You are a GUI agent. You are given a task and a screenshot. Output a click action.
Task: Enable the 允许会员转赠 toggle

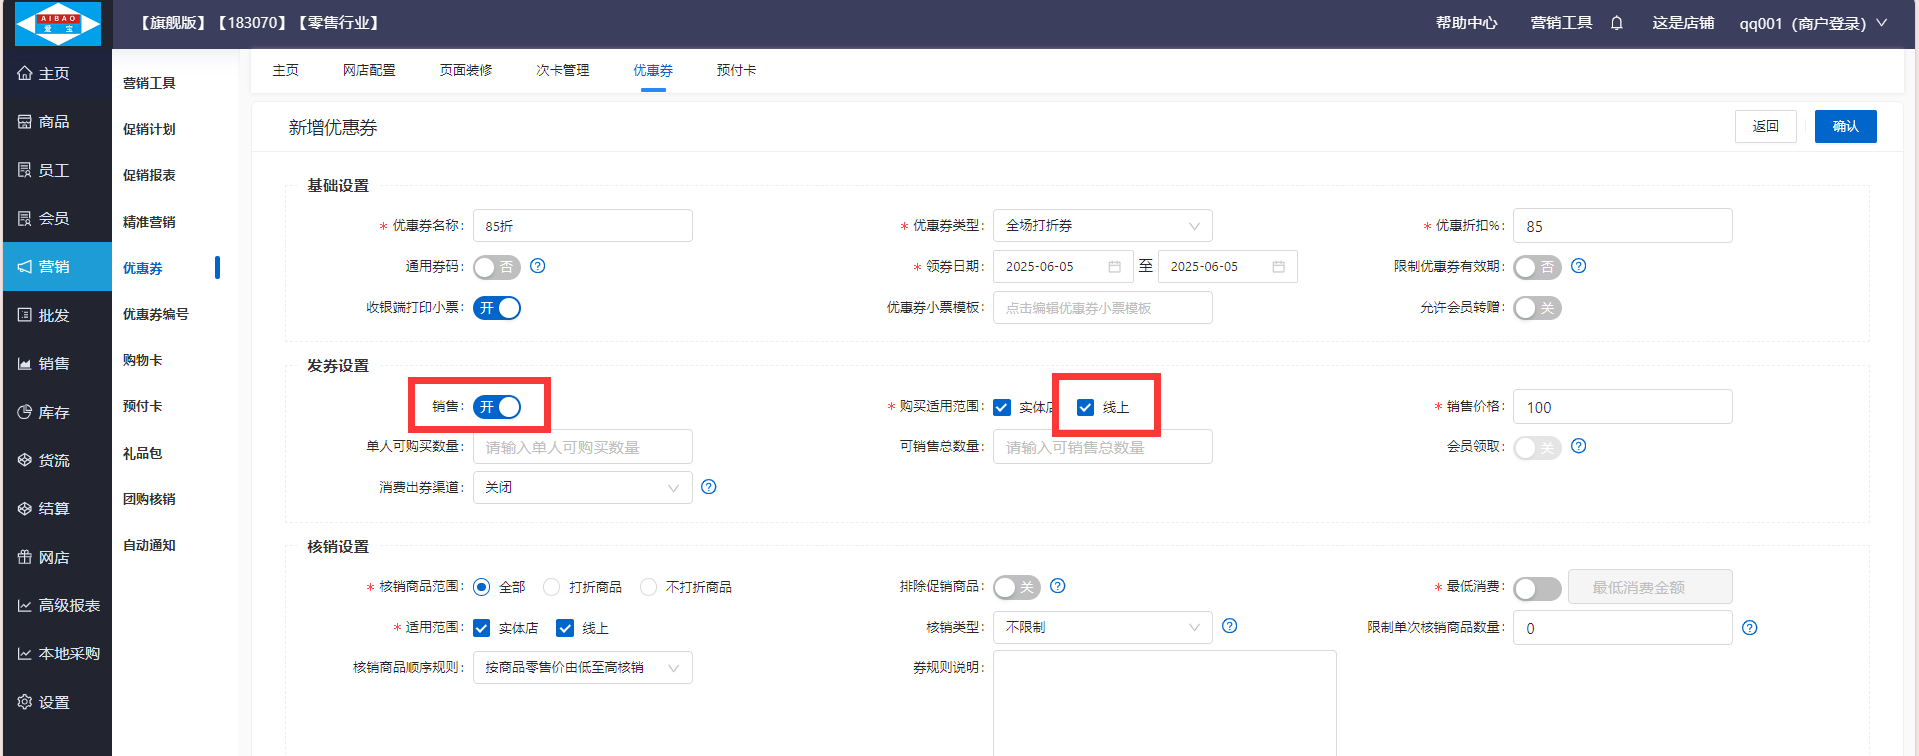[x=1537, y=308]
